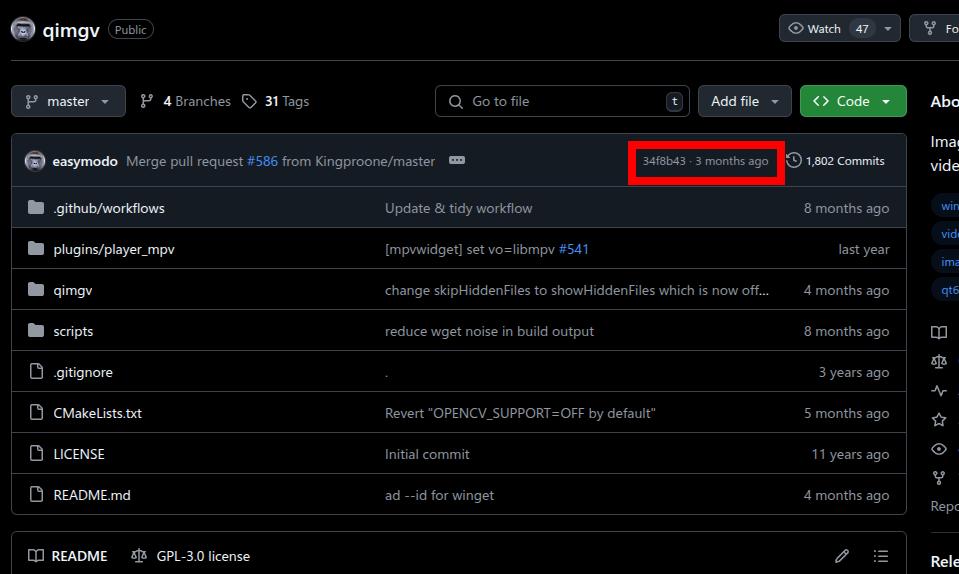Image resolution: width=959 pixels, height=574 pixels.
Task: Open issue #541 link in mpvwidget commit
Action: [x=574, y=249]
